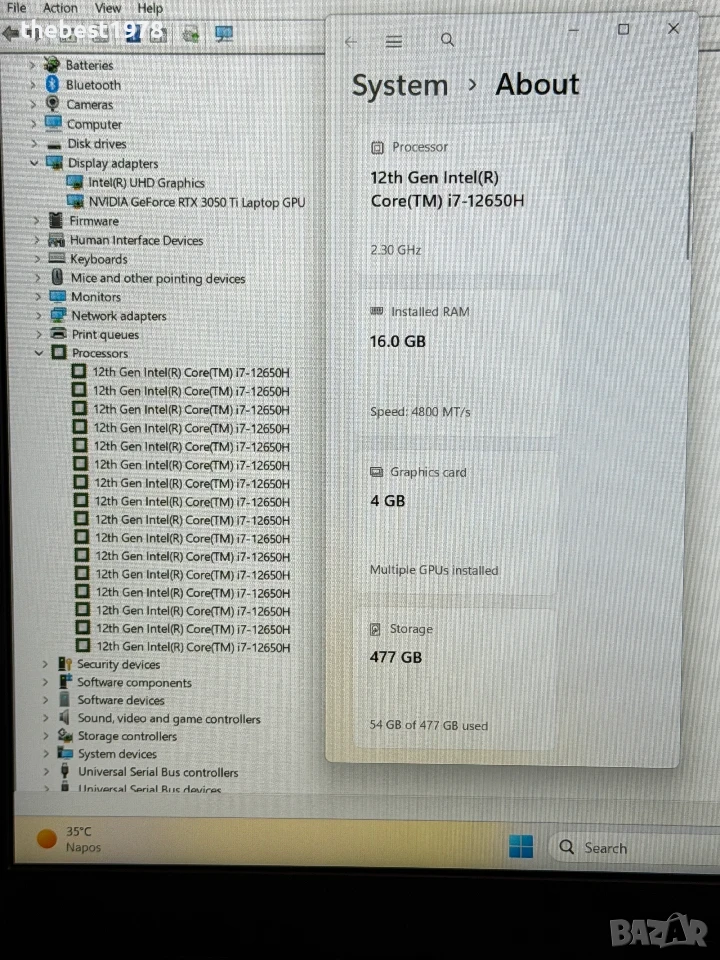Click the Universal Serial Bus controllers icon

[x=65, y=771]
